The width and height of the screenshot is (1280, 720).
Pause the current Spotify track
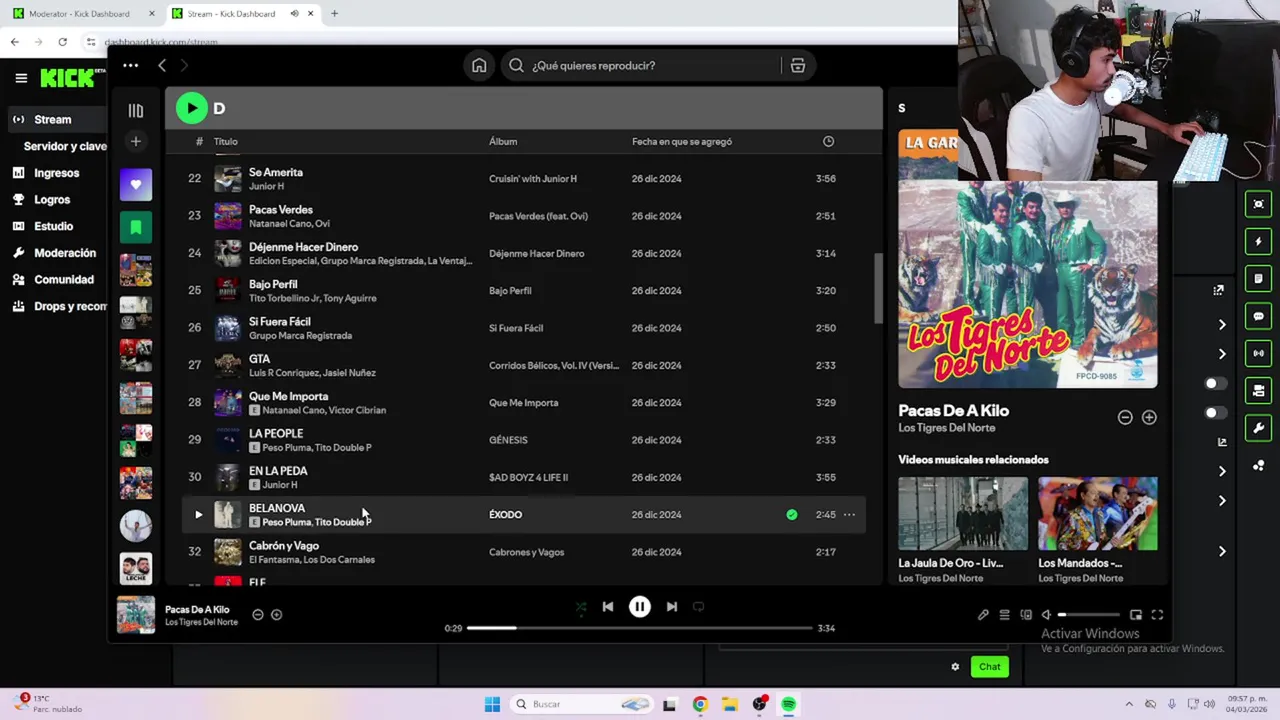click(640, 606)
